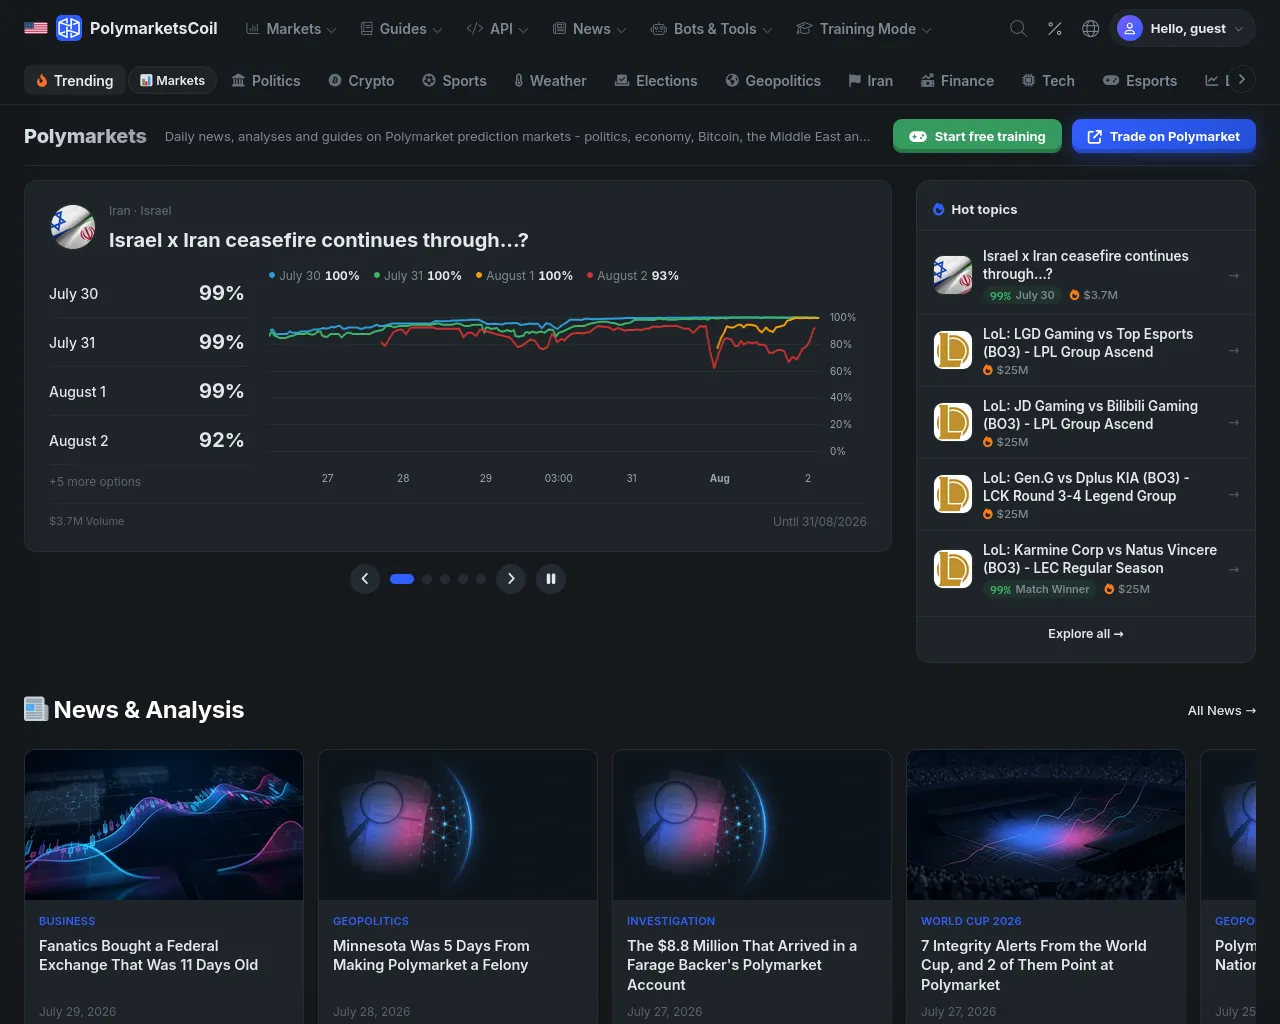Open the Tech category tab
Screen dimensions: 1280x1024
(1048, 81)
